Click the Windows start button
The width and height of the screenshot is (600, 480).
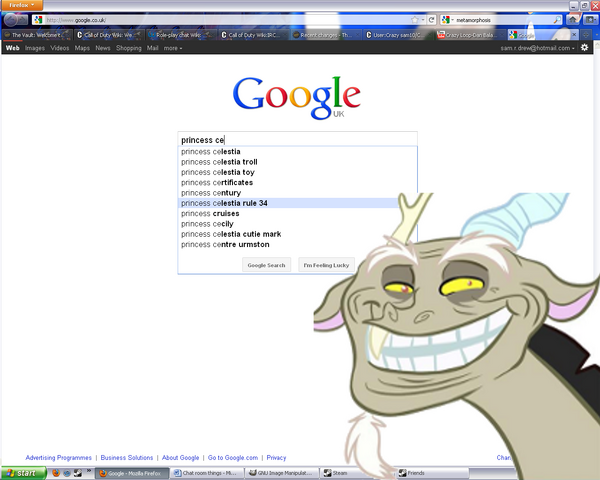(23, 473)
